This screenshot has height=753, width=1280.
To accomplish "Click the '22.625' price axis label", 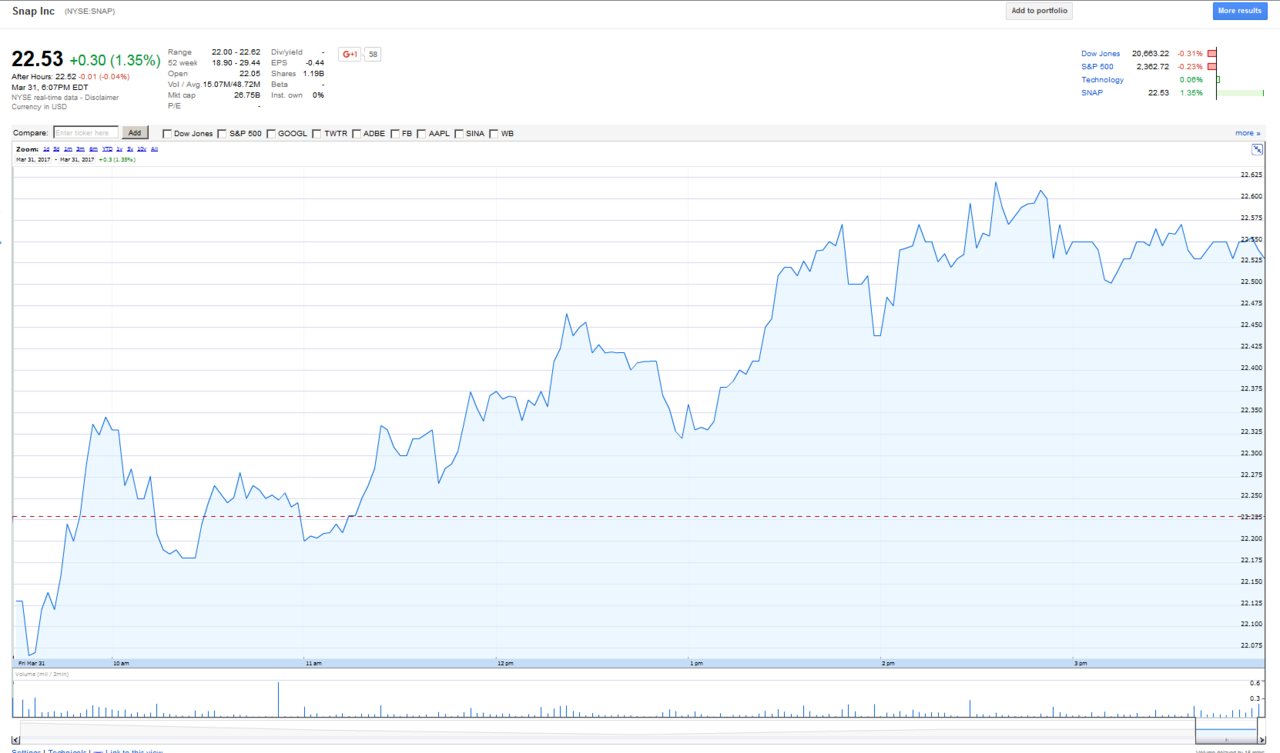I will click(1251, 174).
